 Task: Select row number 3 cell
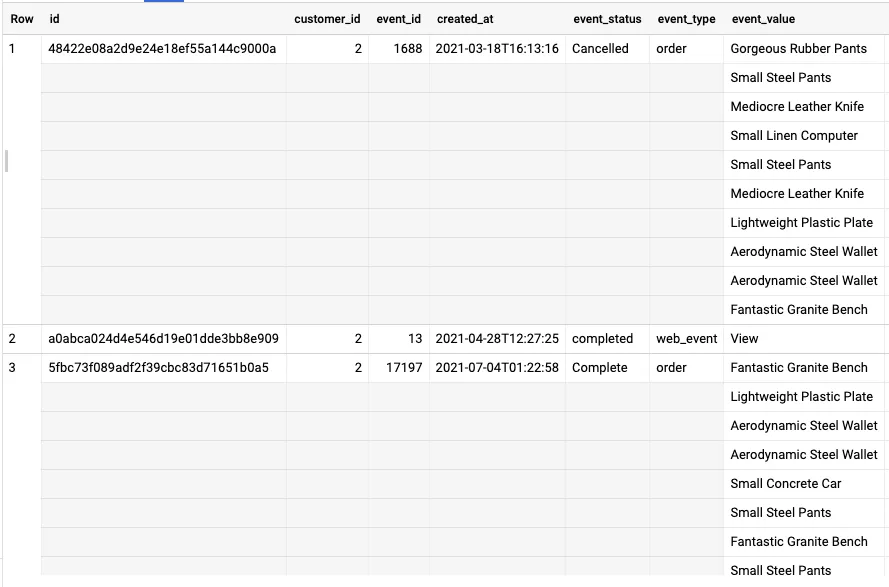[x=12, y=368]
